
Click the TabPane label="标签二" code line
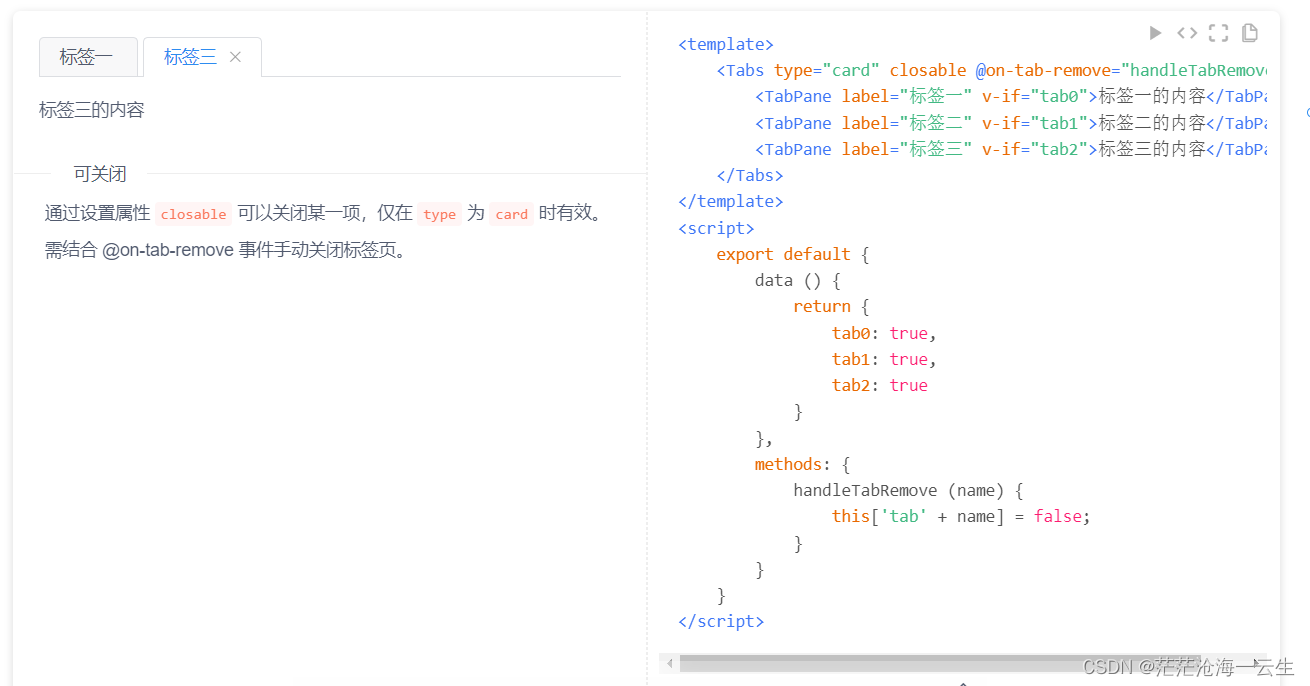[1011, 123]
